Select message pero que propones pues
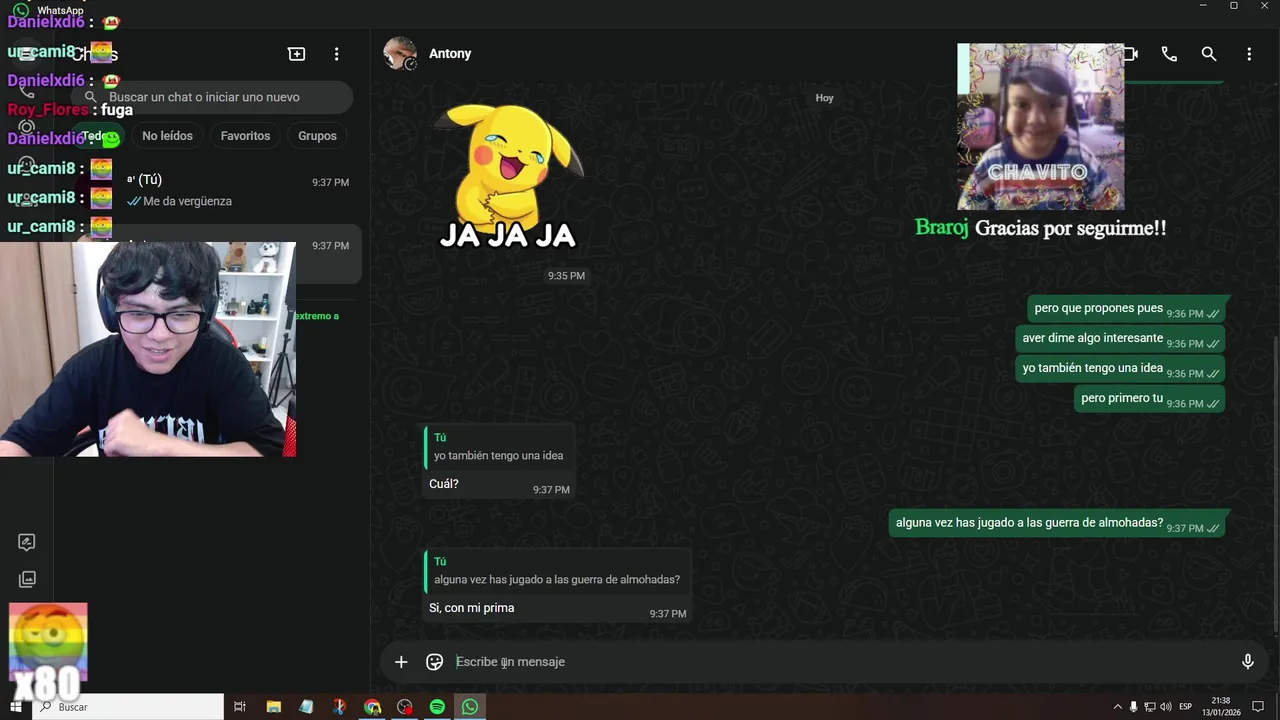 pos(1126,309)
